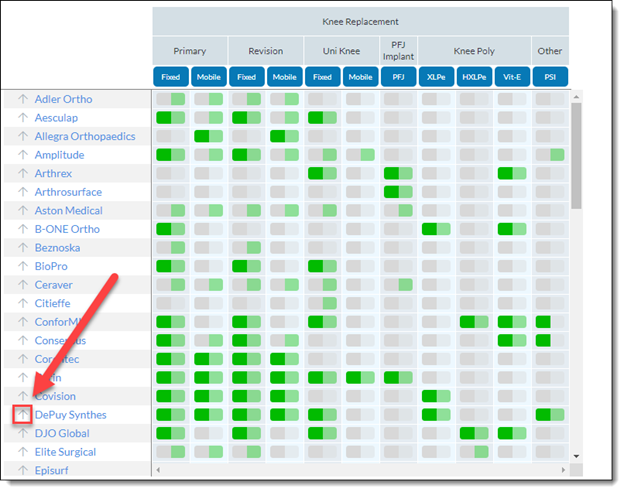Viewport: 624px width, 492px height.
Task: Select the Uni Knee Fixed column filter
Action: [322, 77]
